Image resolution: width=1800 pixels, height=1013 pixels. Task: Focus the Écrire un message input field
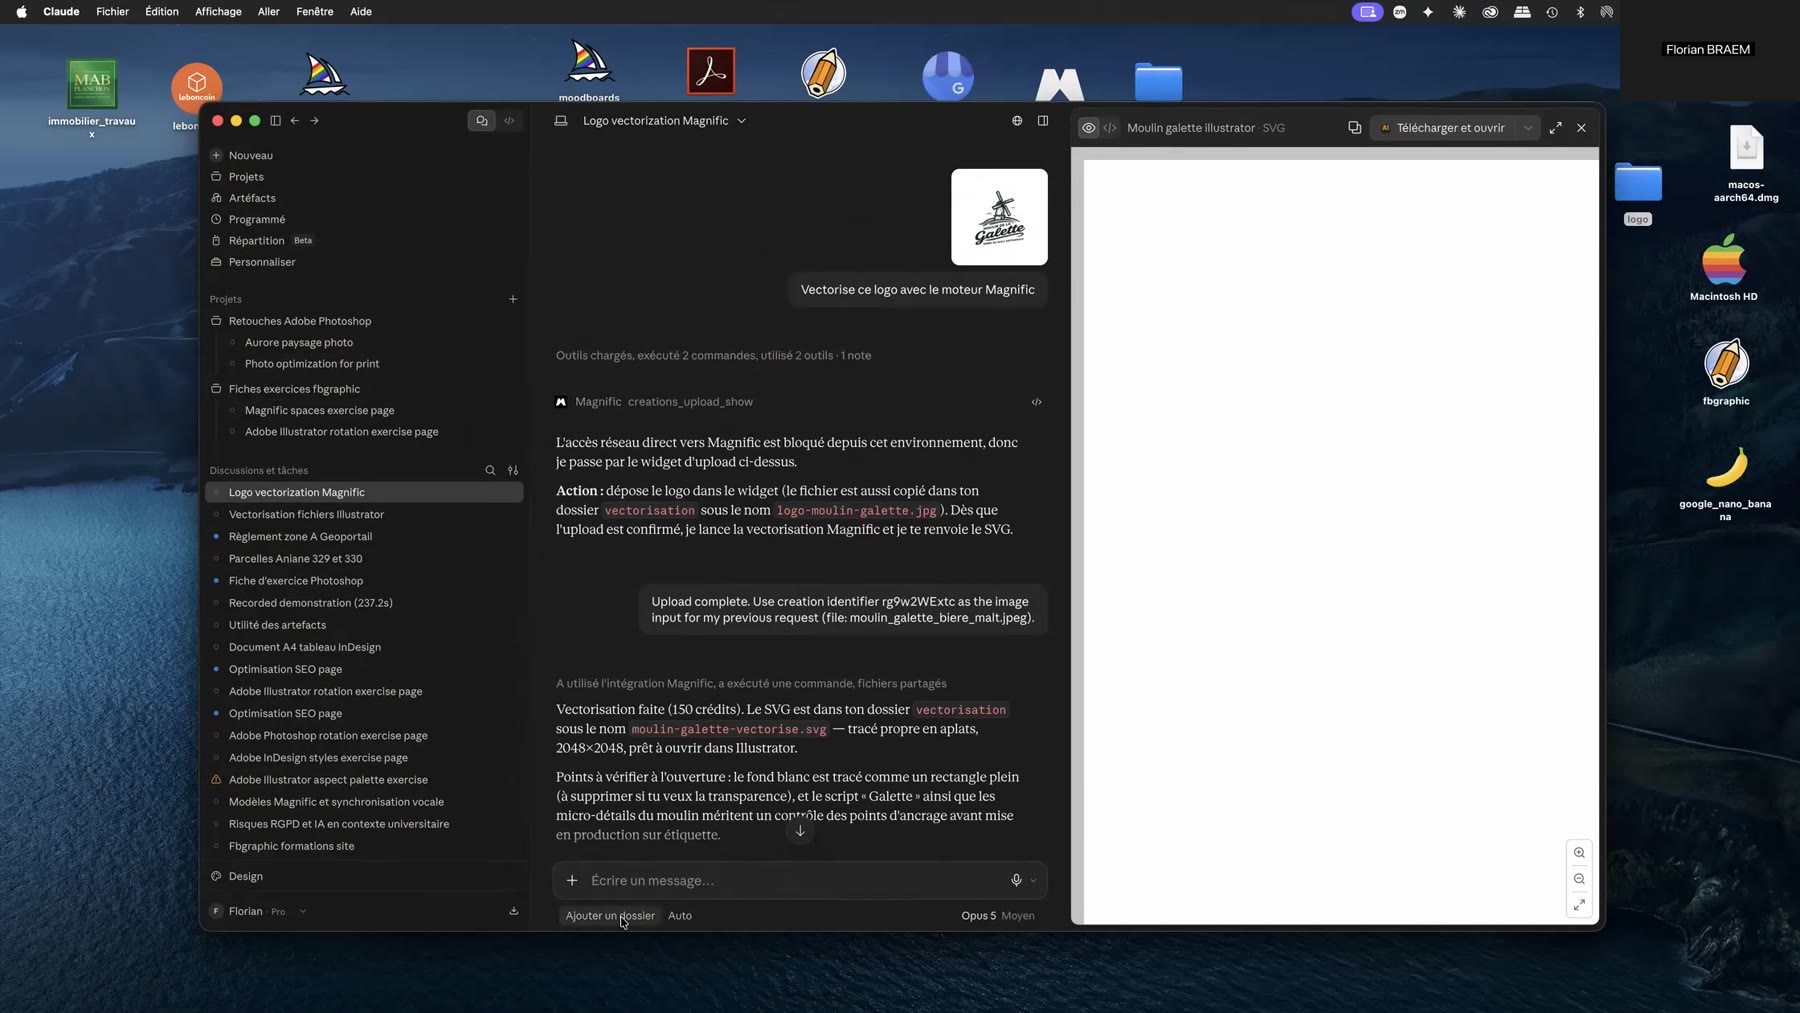click(x=795, y=881)
